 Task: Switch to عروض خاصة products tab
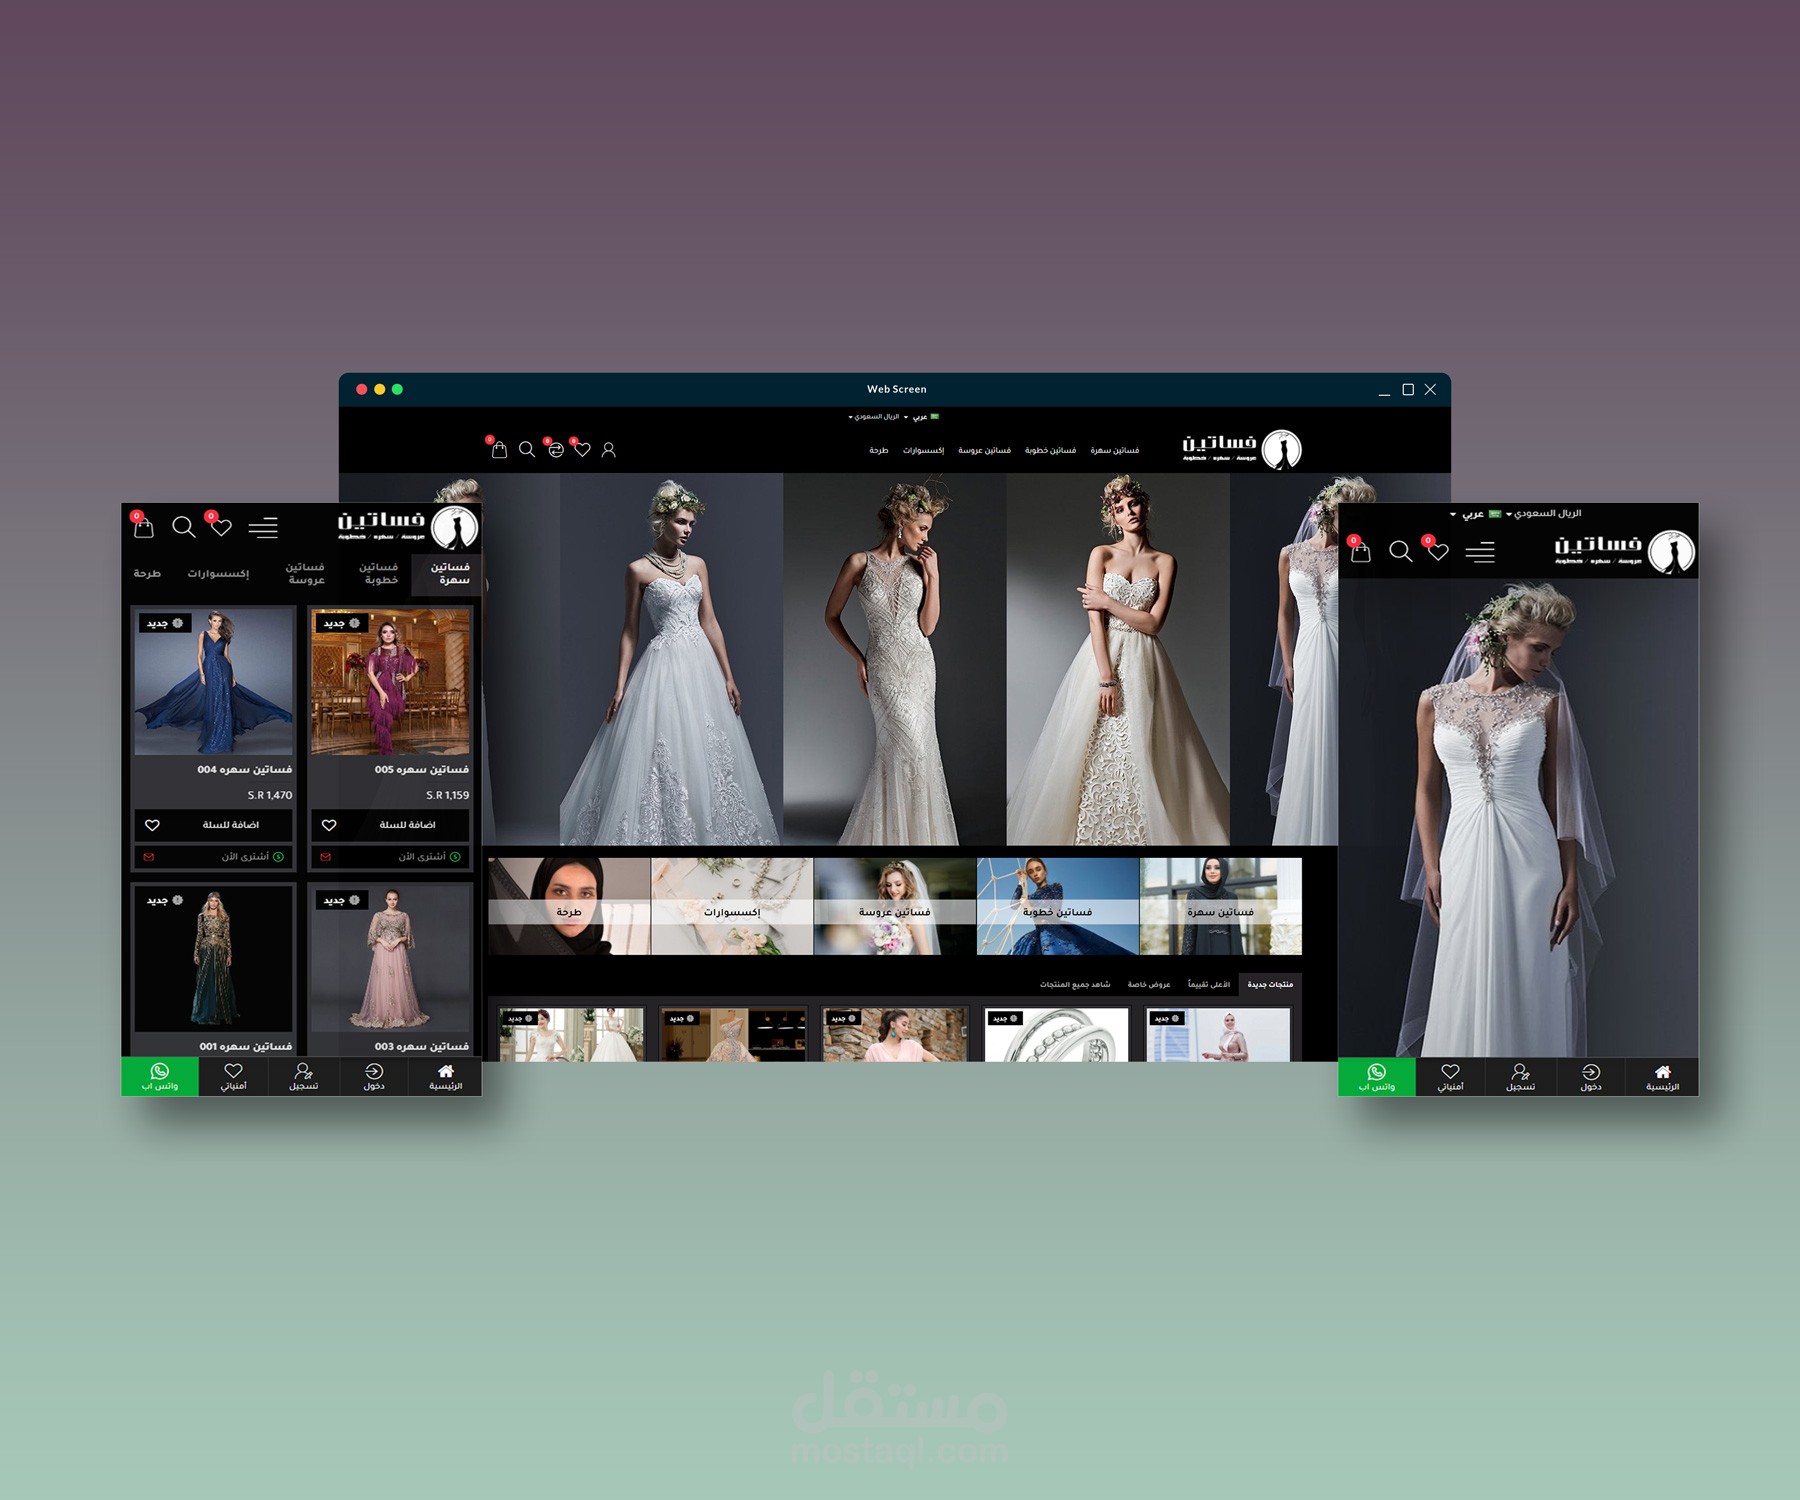[1149, 985]
